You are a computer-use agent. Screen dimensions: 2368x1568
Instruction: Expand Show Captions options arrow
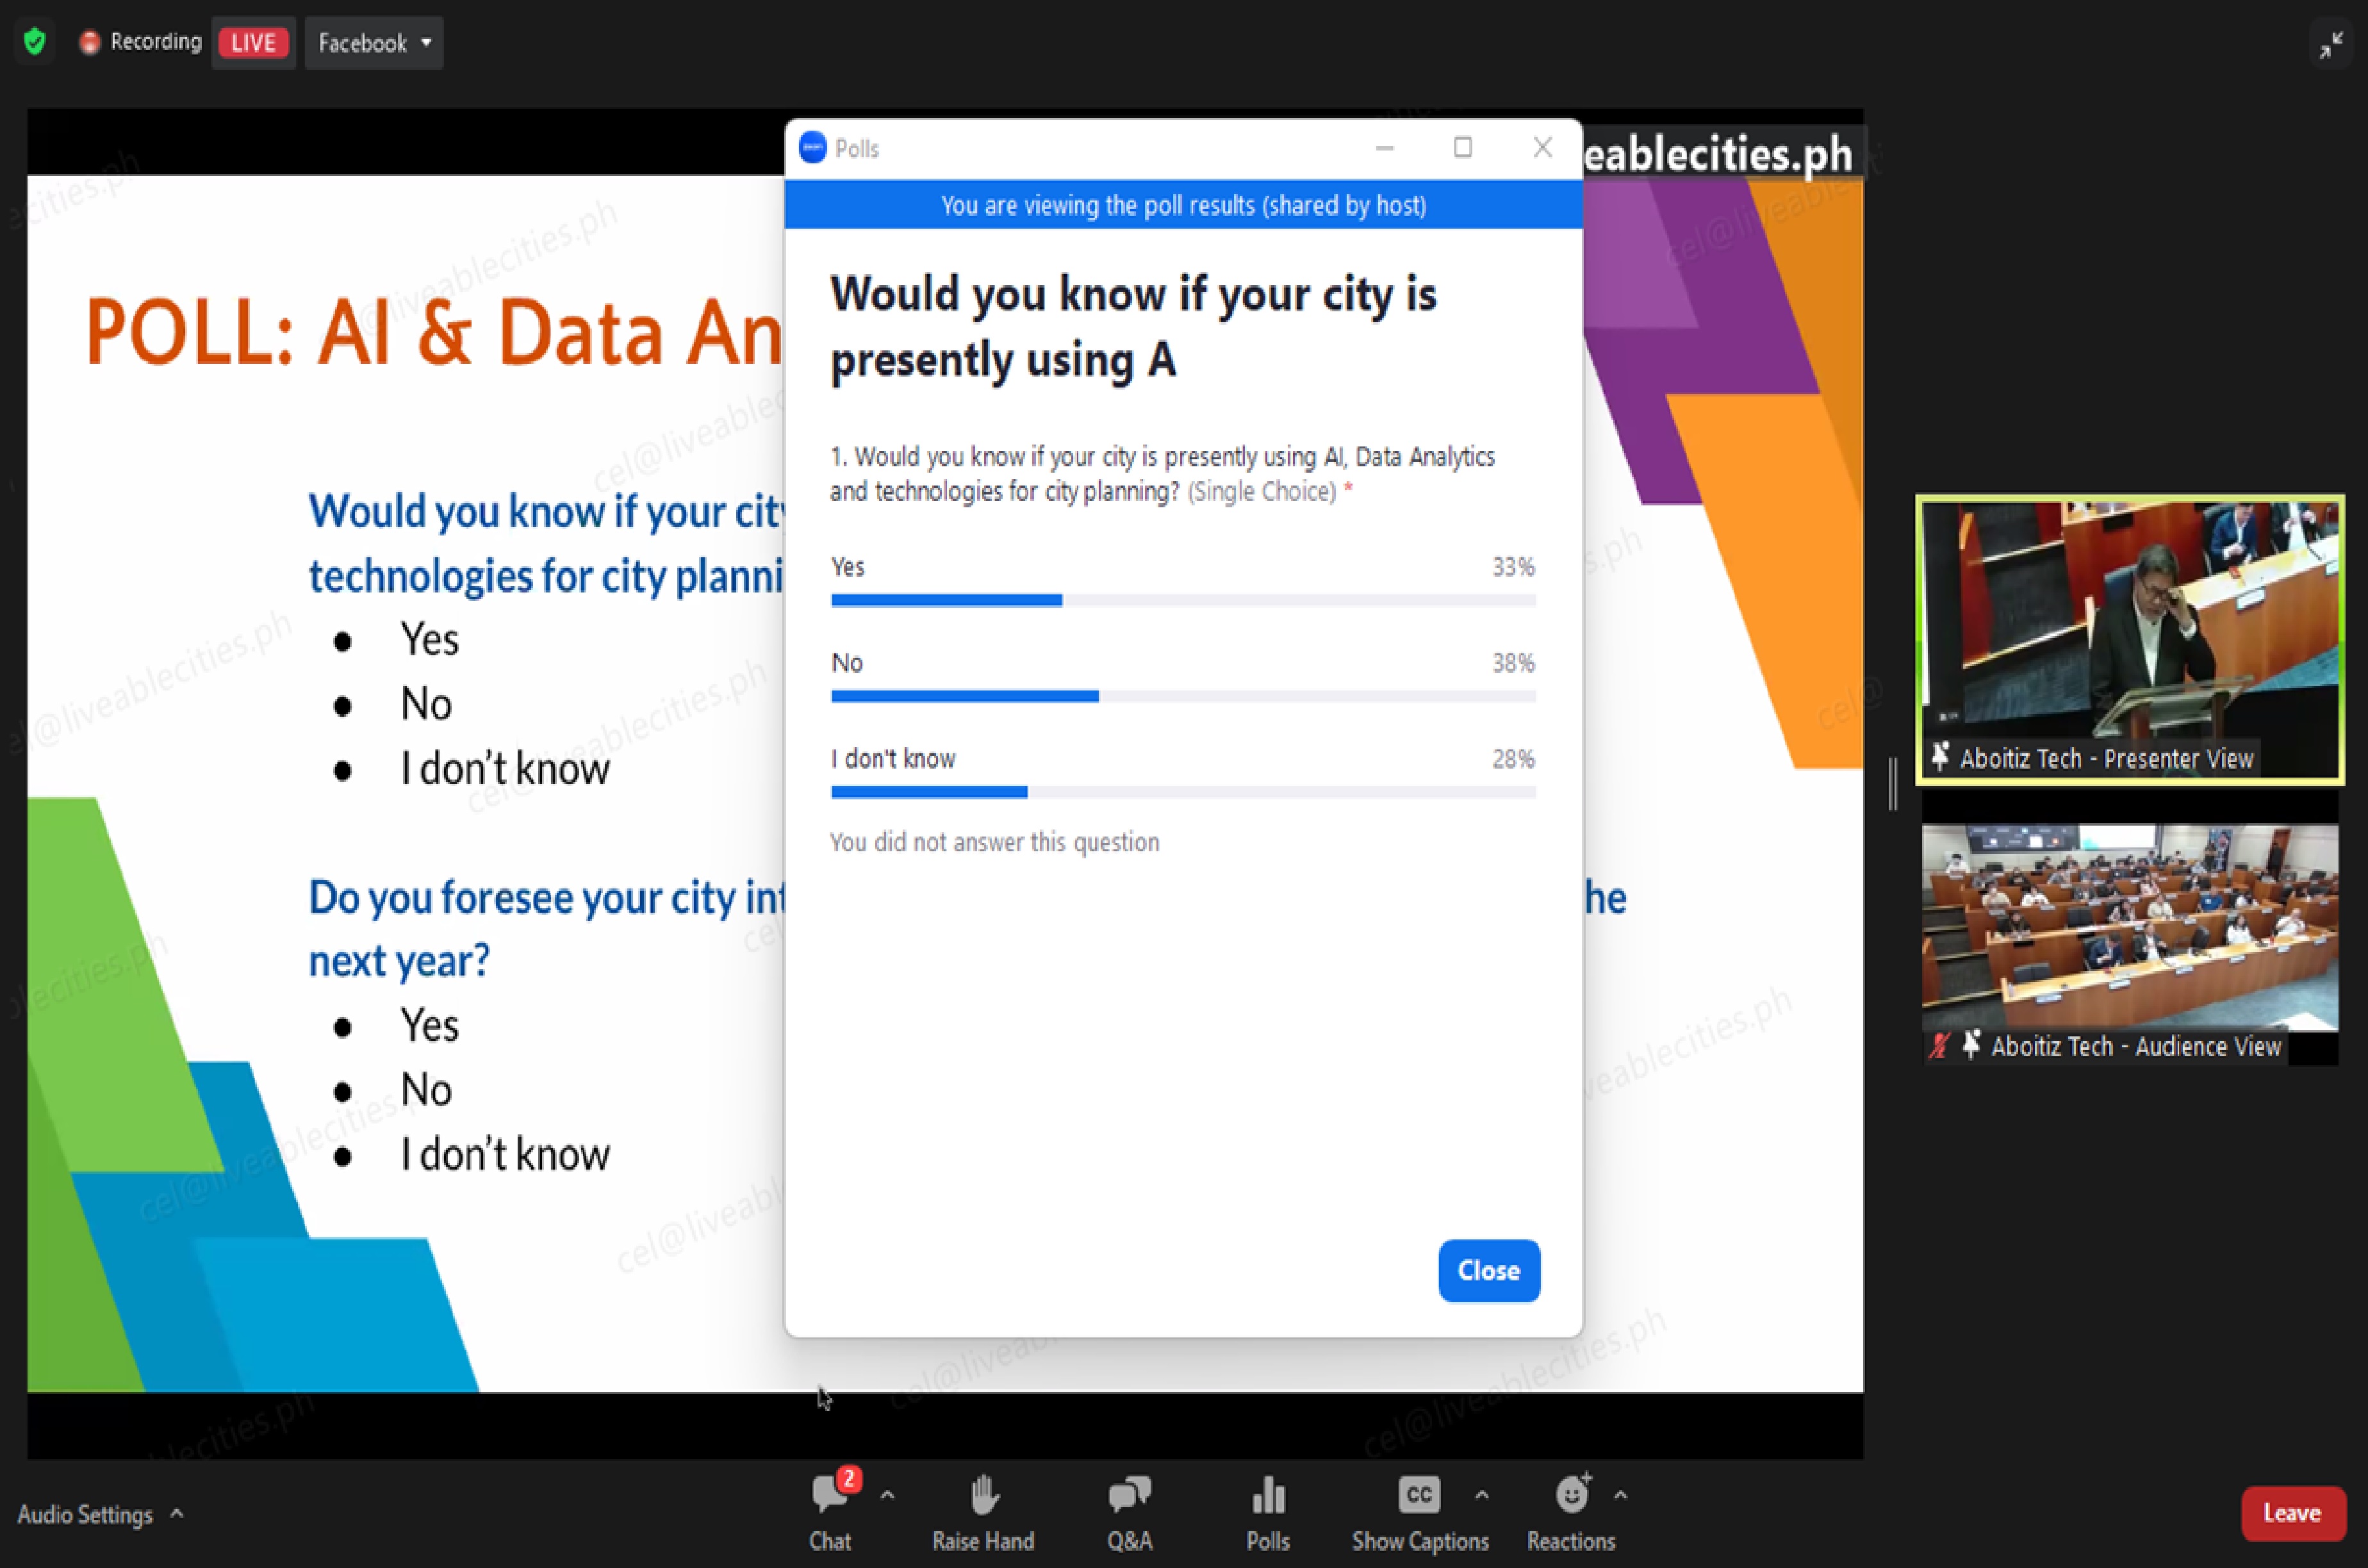(x=1482, y=1496)
